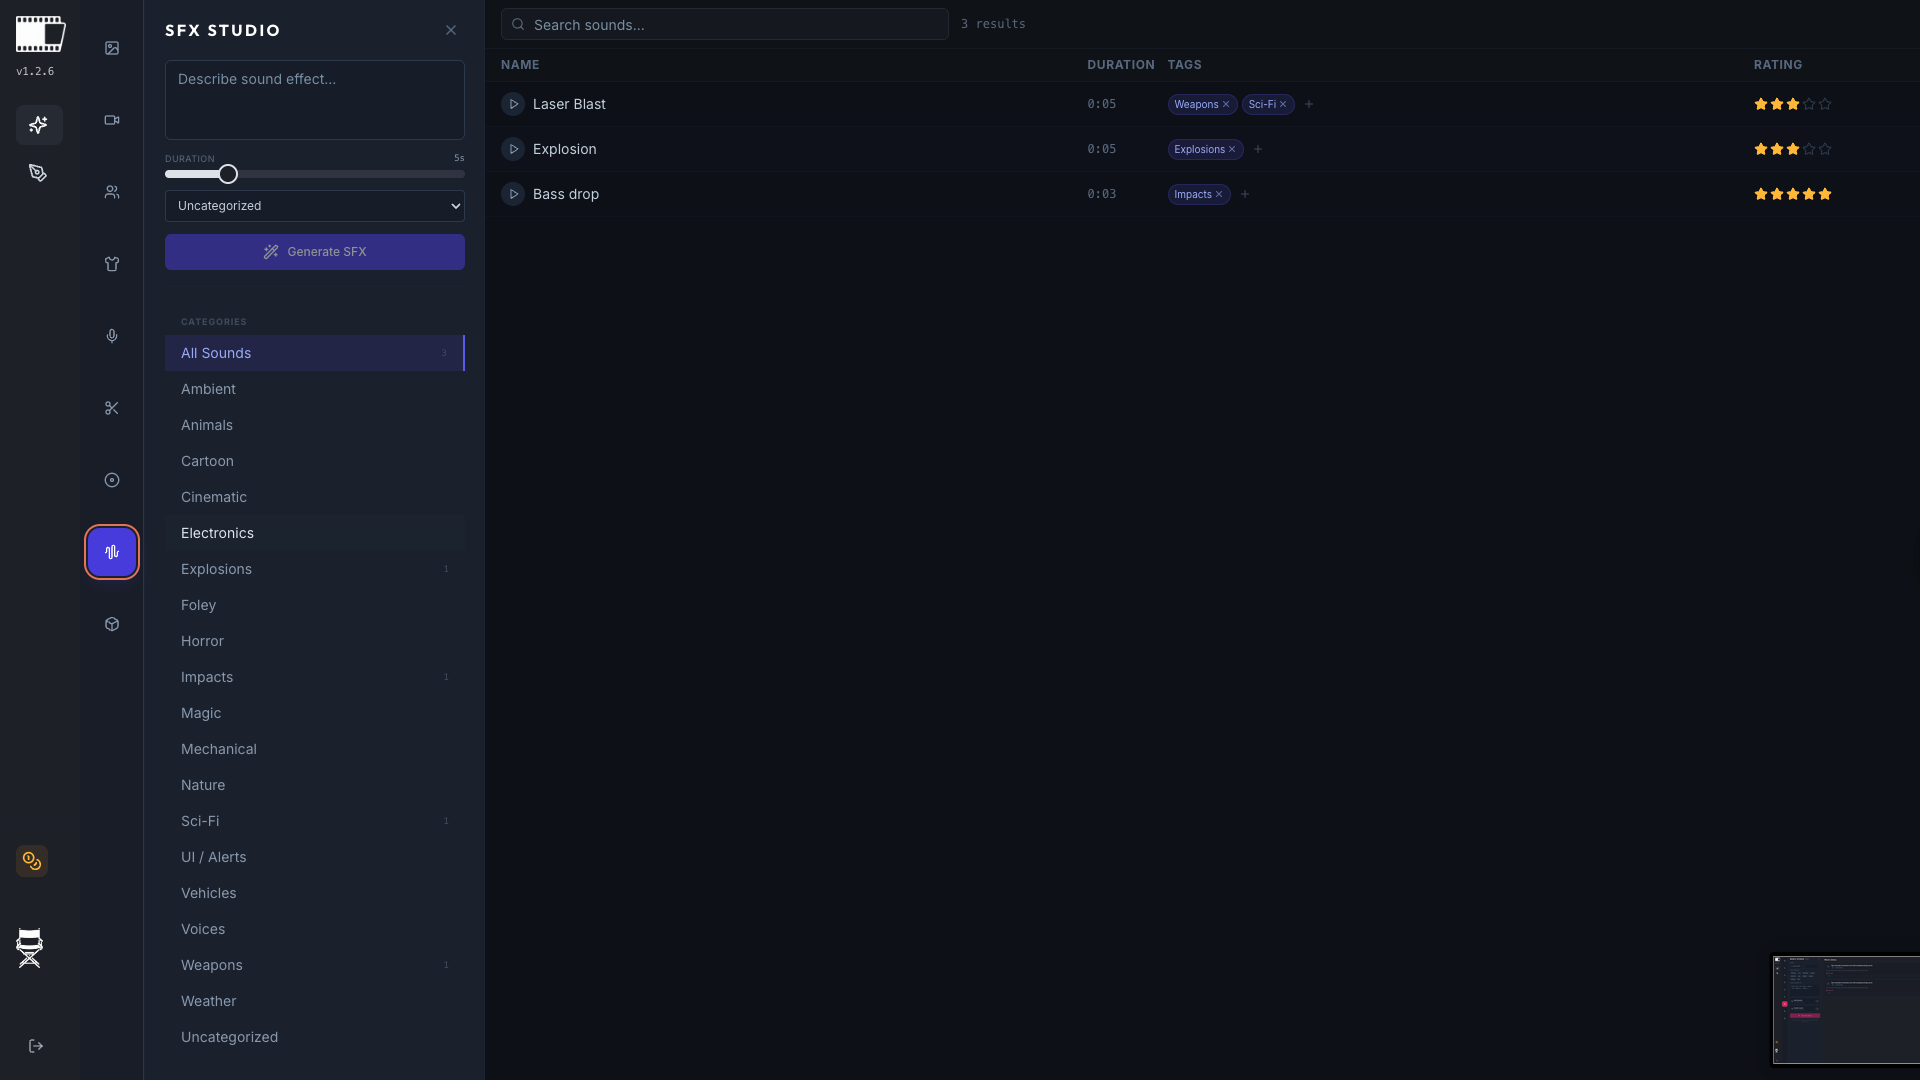The height and width of the screenshot is (1080, 1920).
Task: Sort by the NAME column header
Action: tap(520, 65)
